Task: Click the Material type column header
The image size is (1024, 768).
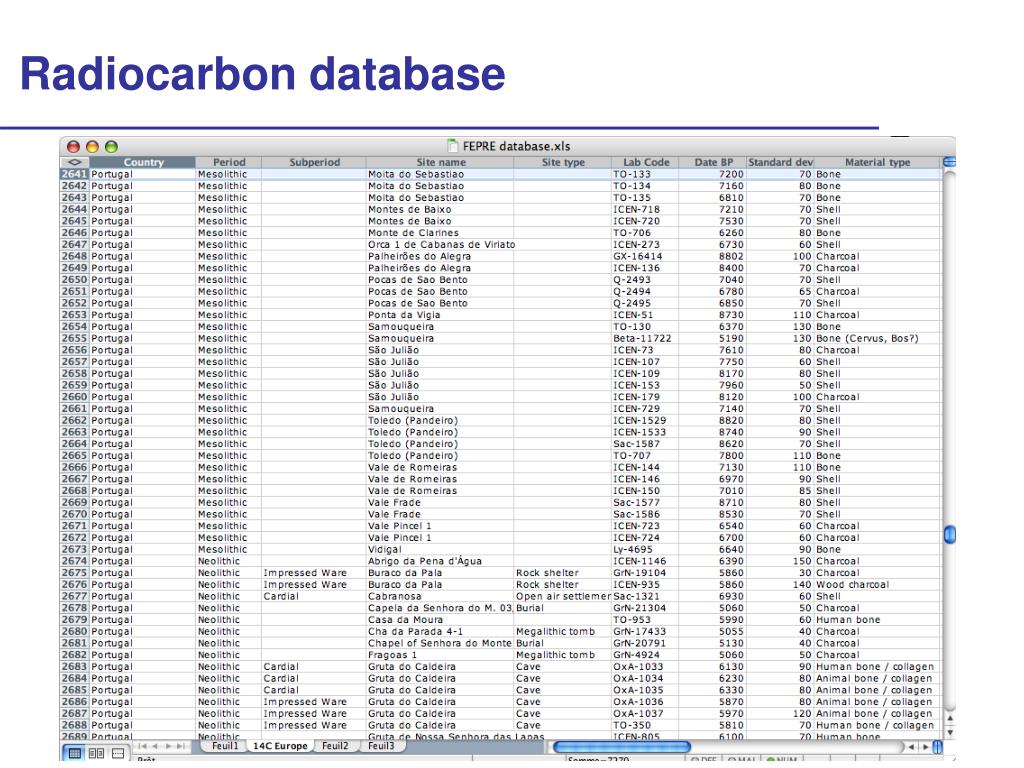Action: pos(877,162)
